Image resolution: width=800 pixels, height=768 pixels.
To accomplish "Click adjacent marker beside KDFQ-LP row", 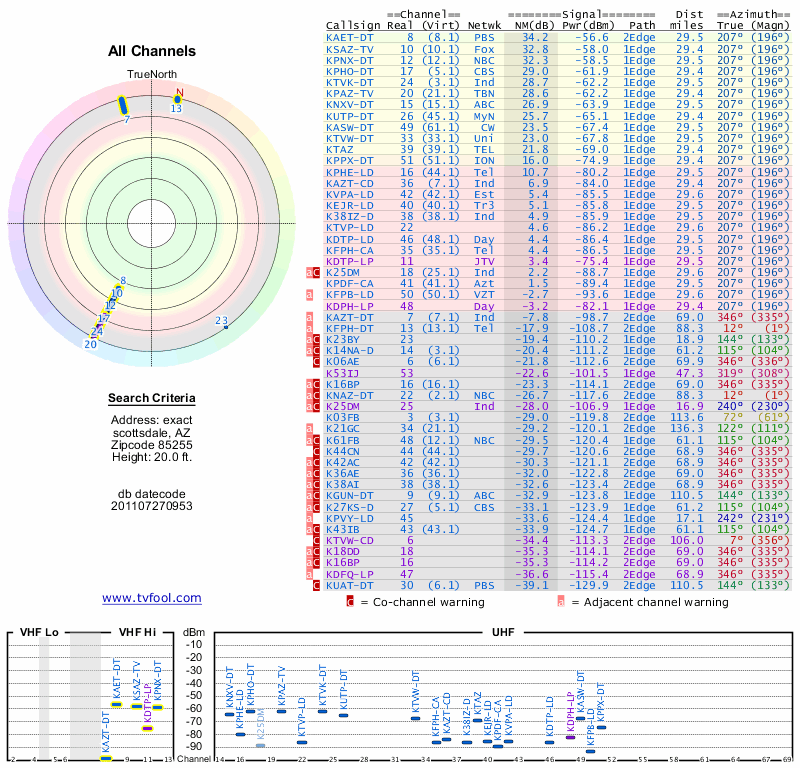I will tap(309, 574).
